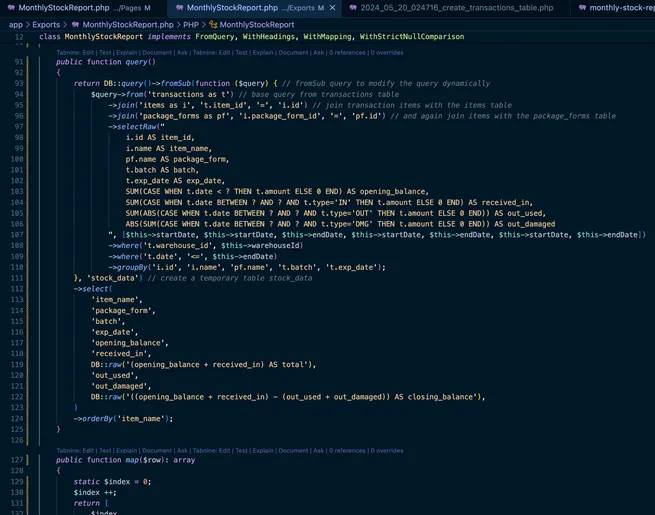Click 'groupBy' on line 110
Viewport: 655px width, 515px height.
point(132,267)
